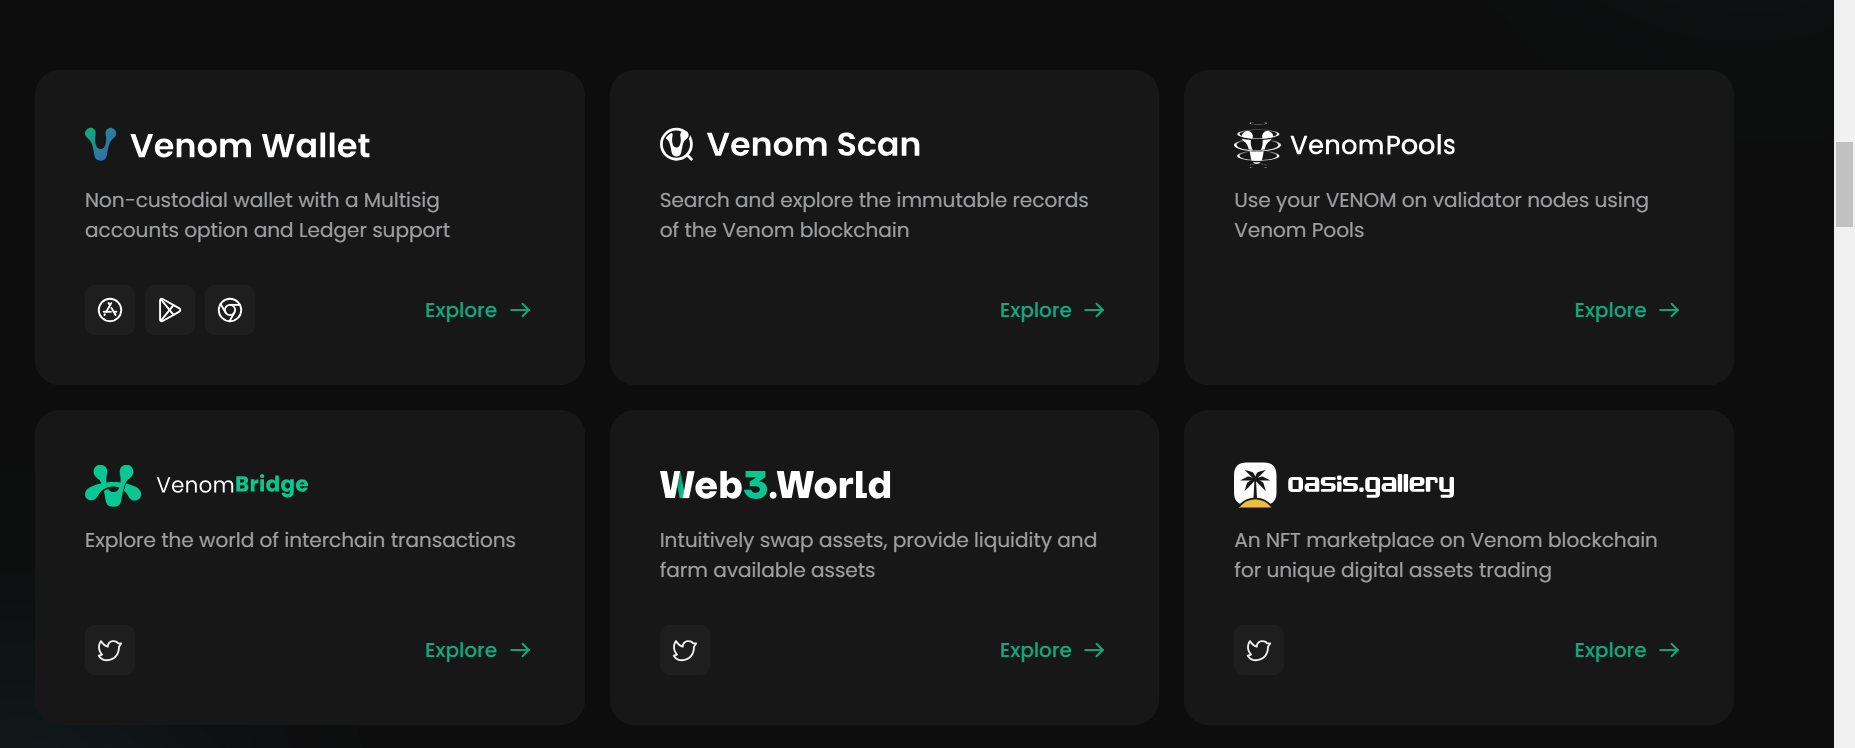Click the Venom Scan logo icon
Screen dimensions: 1855x748
pos(675,144)
